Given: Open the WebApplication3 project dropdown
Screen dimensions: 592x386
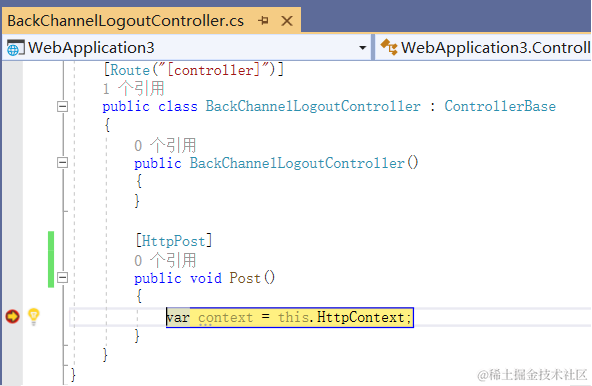Looking at the screenshot, I should pyautogui.click(x=362, y=48).
